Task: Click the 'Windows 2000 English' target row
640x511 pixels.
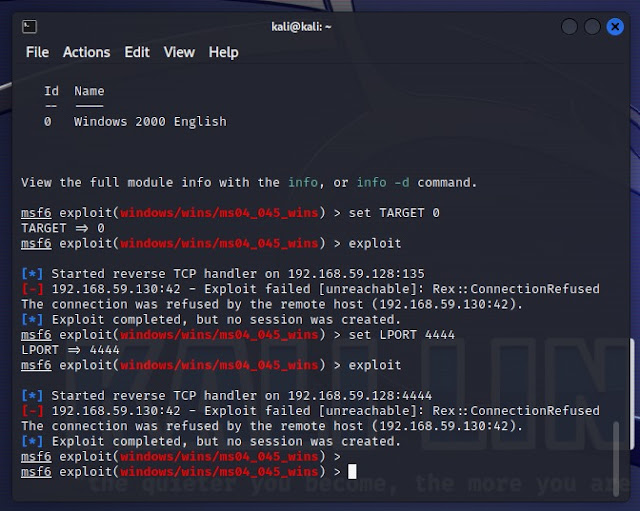Action: [135, 122]
